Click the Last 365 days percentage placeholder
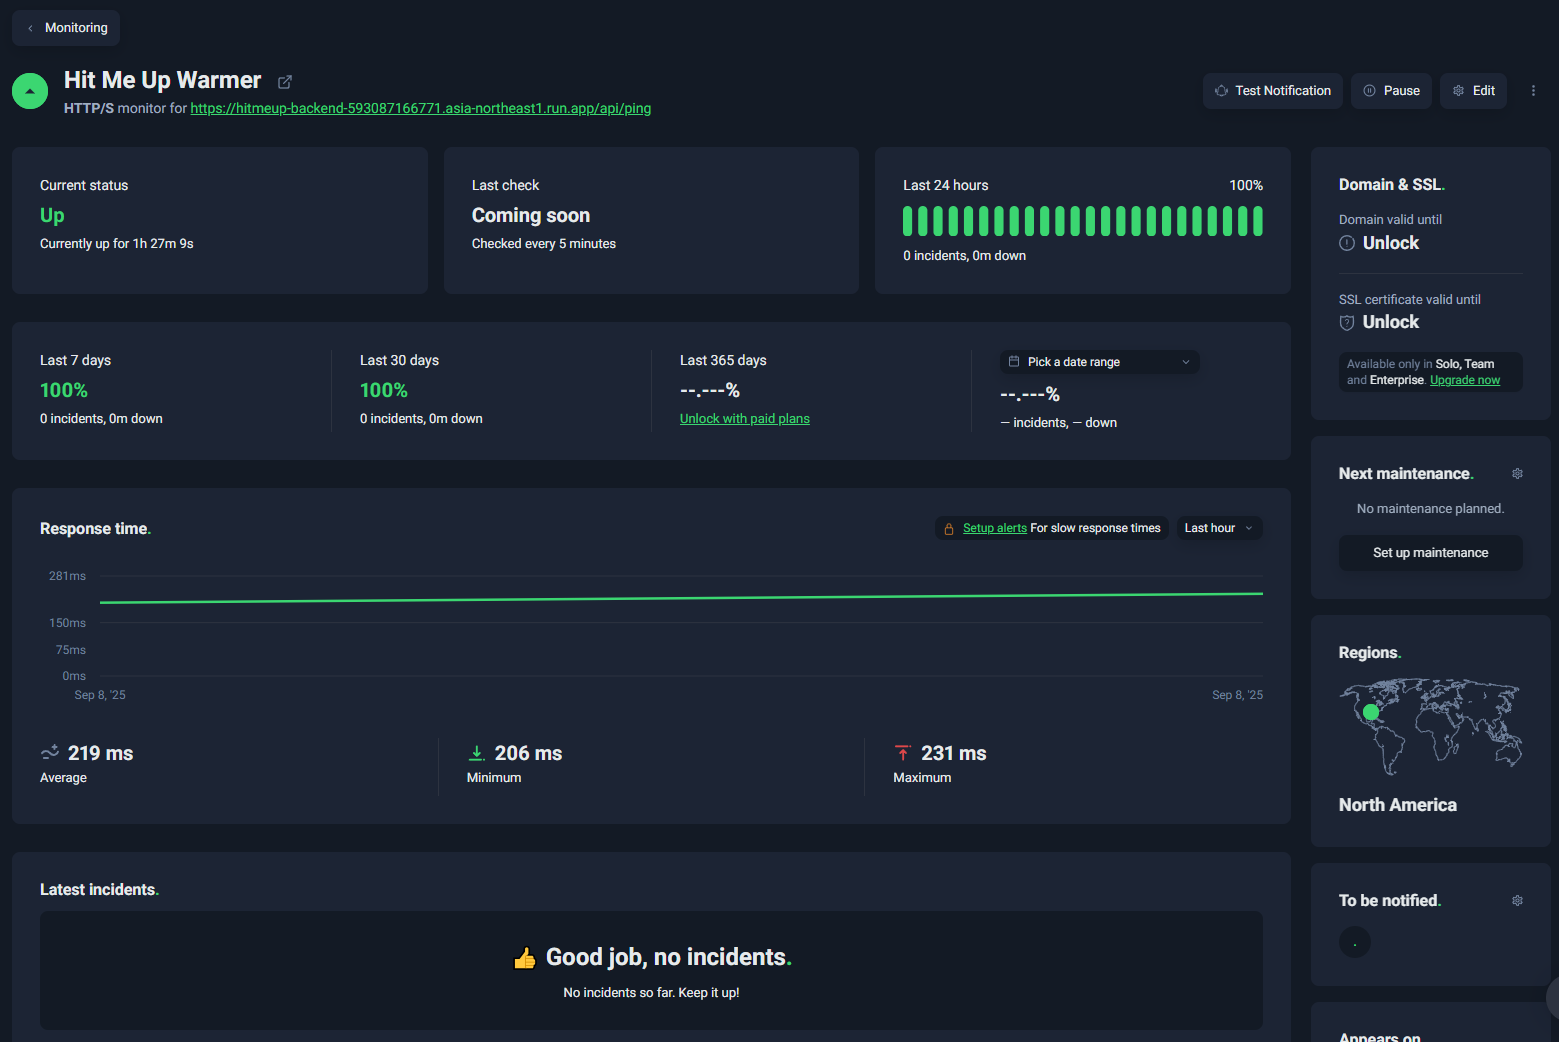The height and width of the screenshot is (1042, 1559). [710, 391]
